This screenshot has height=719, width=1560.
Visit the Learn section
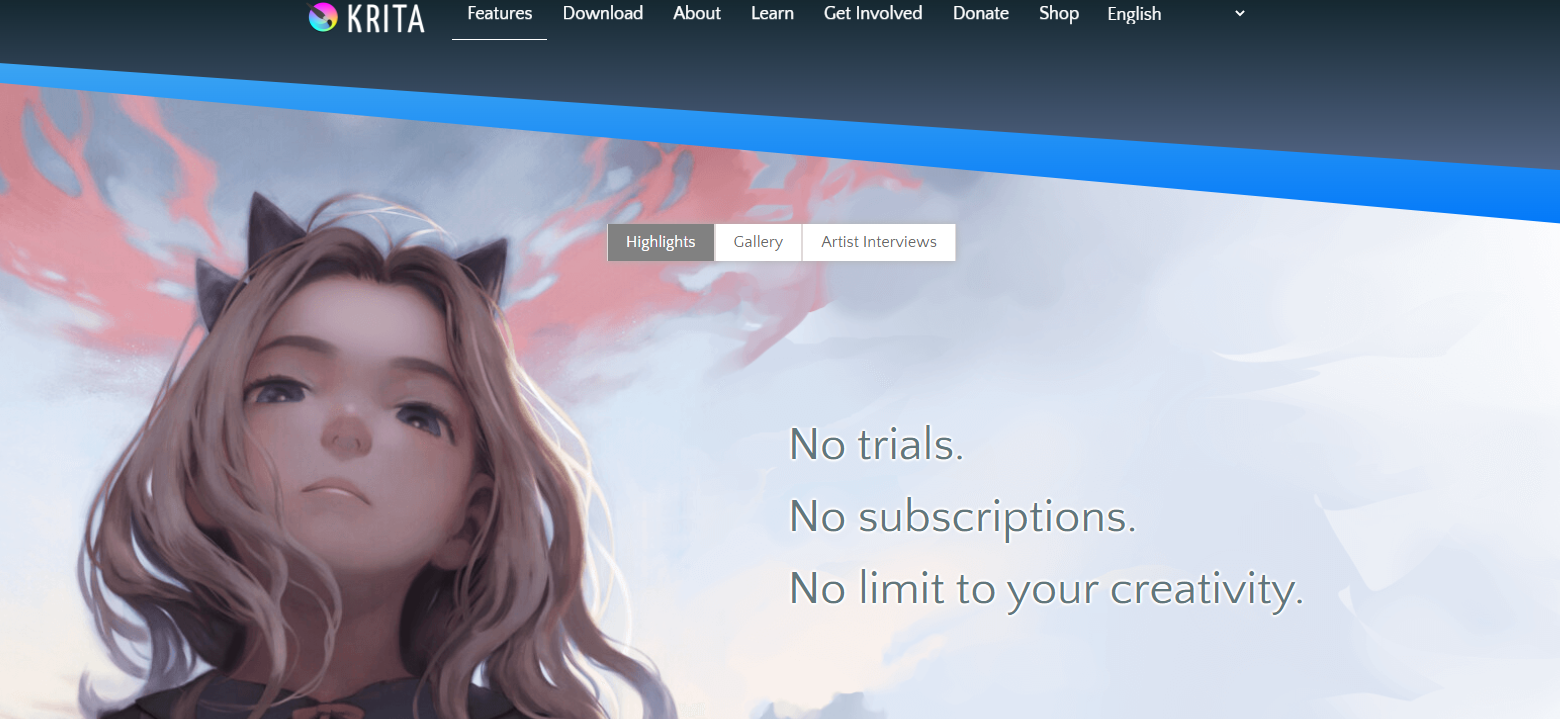(x=772, y=13)
